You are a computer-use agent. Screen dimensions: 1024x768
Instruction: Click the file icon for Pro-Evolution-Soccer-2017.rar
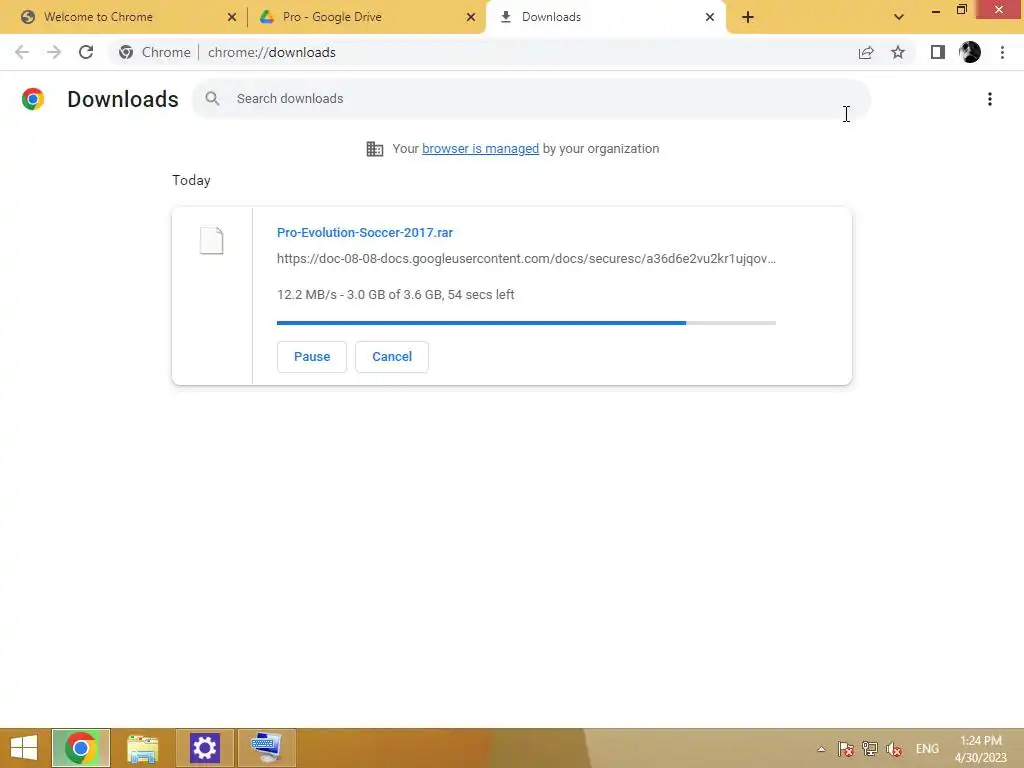click(212, 240)
